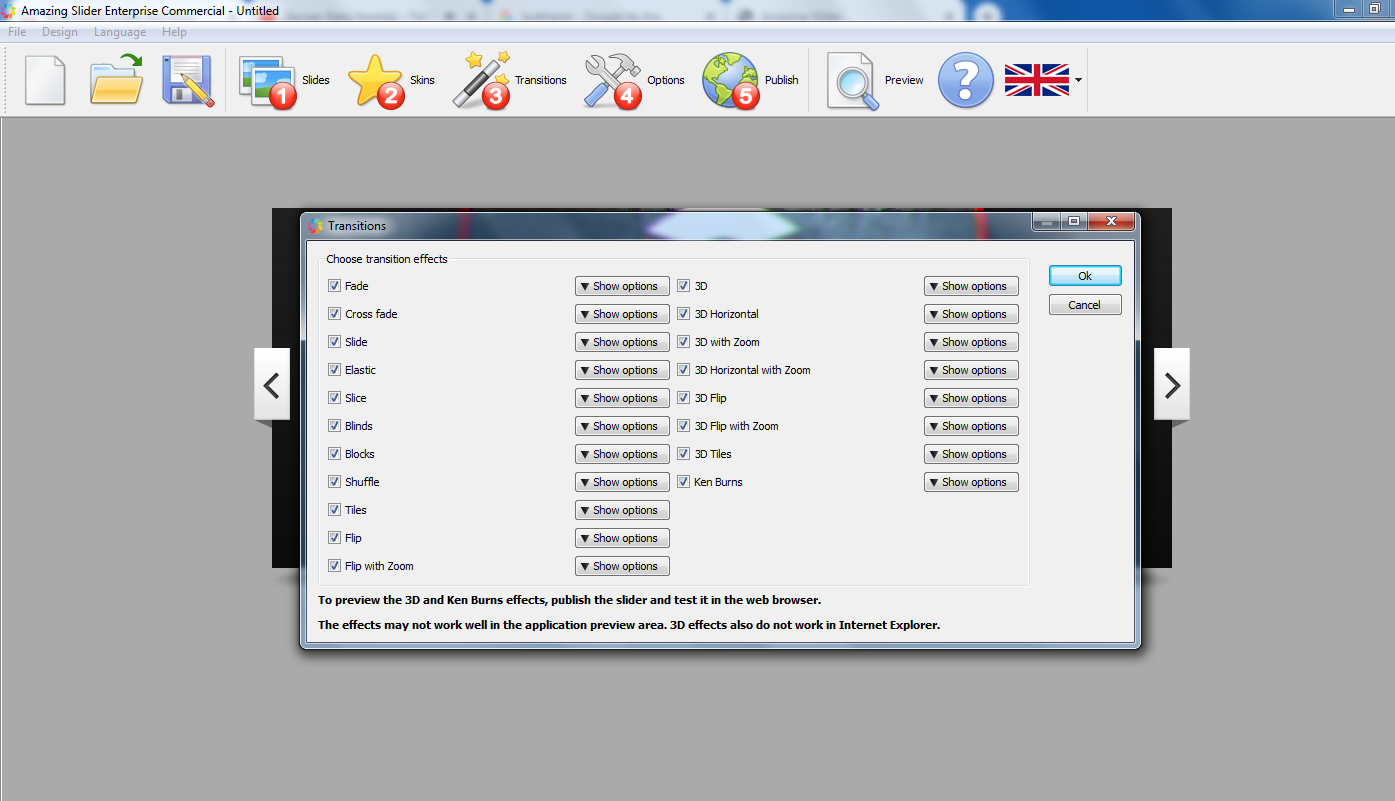
Task: Expand Blinds show options
Action: pyautogui.click(x=622, y=426)
